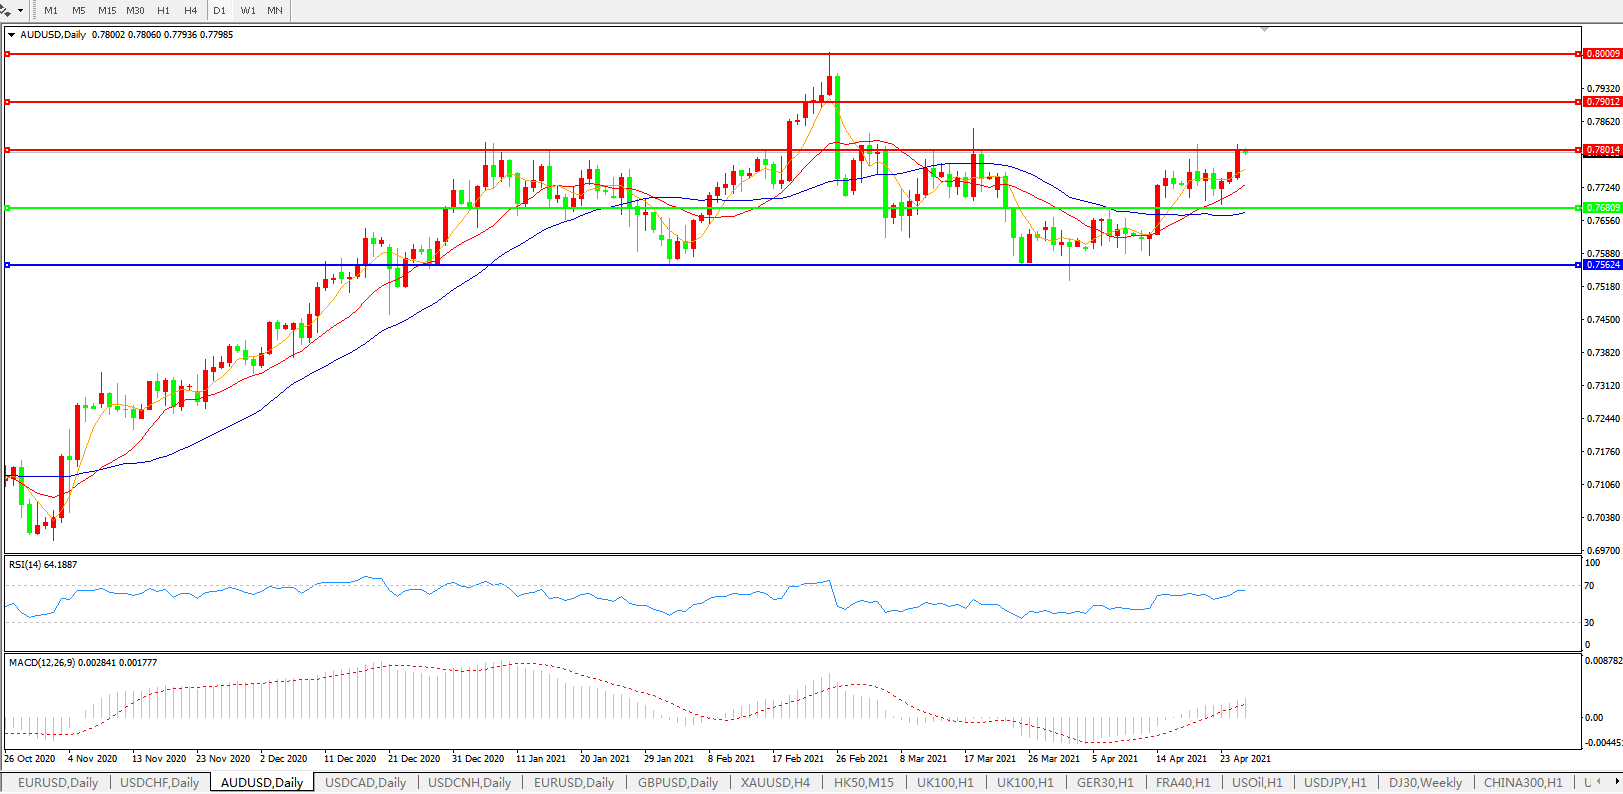Viewport: 1623px width, 794px height.
Task: Open the XAUUSD,H4 chart tab
Action: tap(775, 783)
